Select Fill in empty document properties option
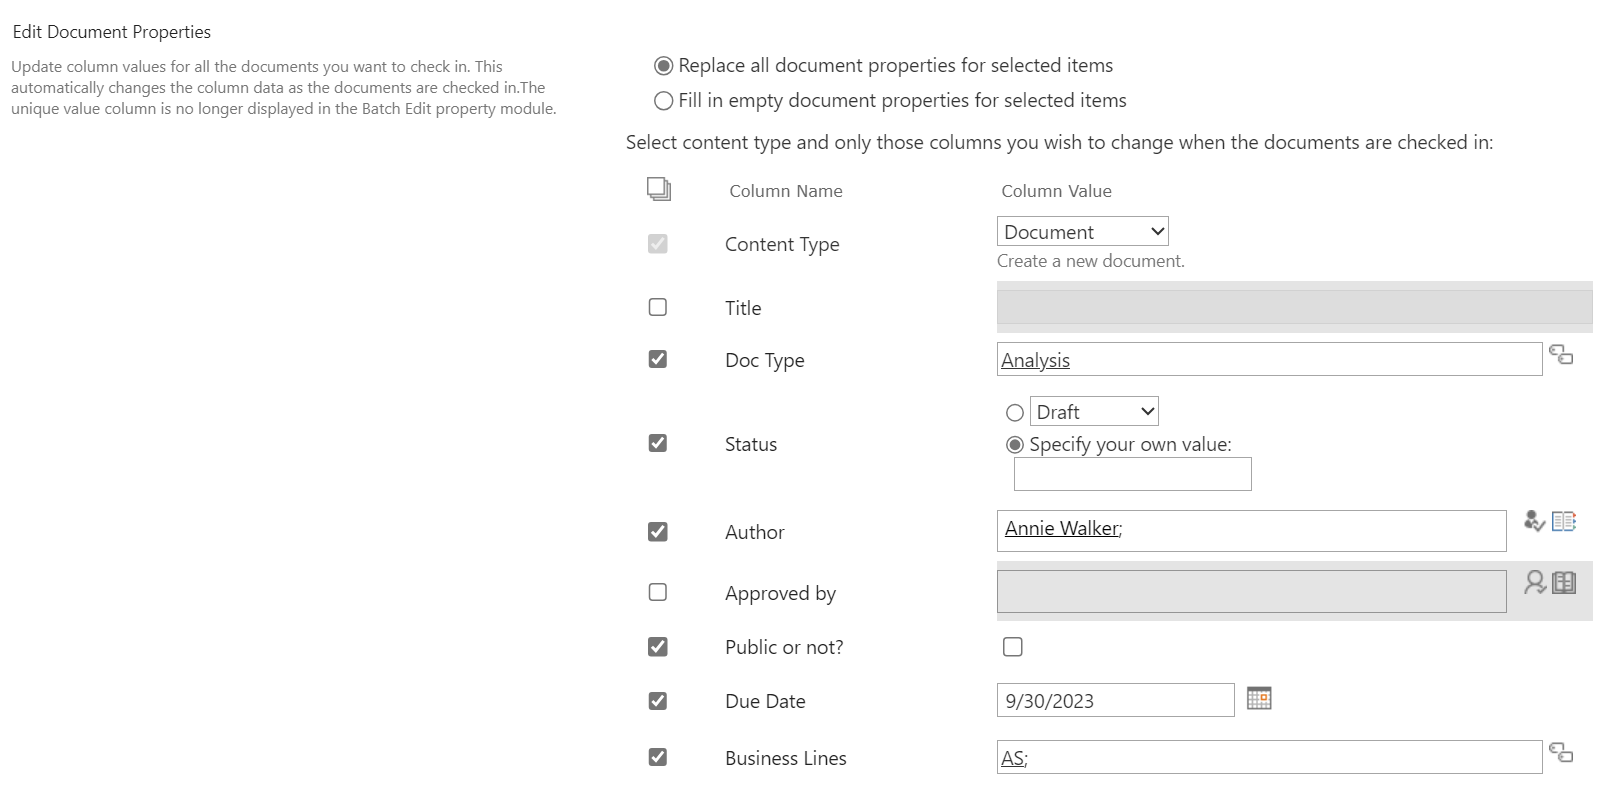The width and height of the screenshot is (1618, 810). [x=663, y=101]
